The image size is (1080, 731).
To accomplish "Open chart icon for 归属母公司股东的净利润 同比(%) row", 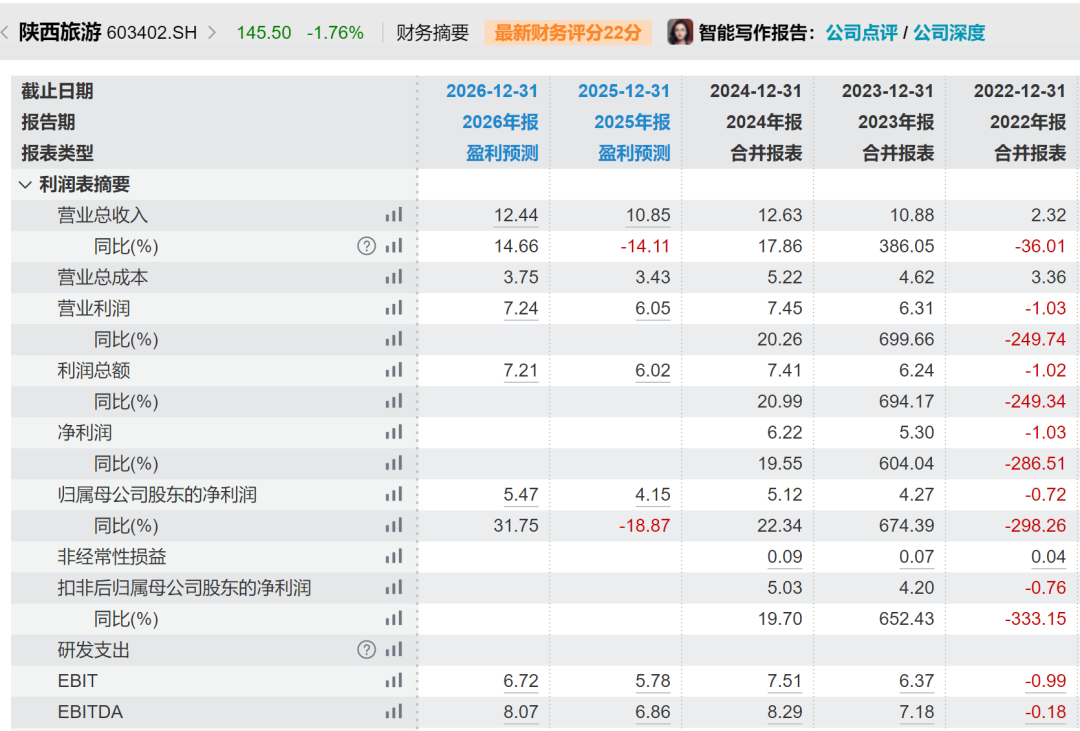I will 394,525.
